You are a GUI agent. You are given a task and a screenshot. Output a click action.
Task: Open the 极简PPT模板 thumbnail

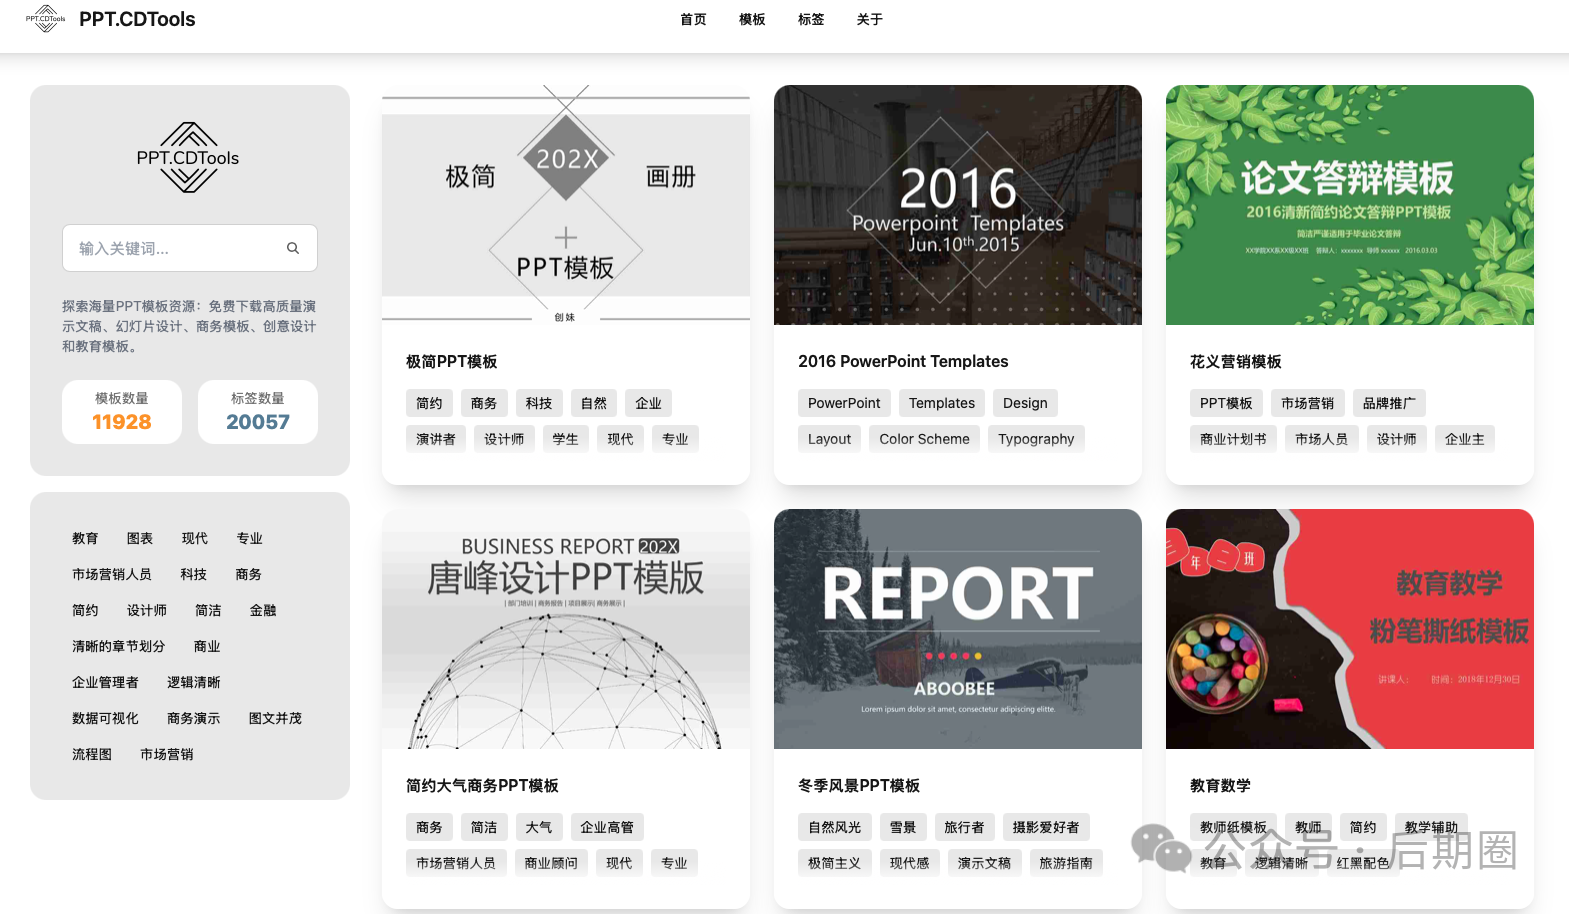pos(566,205)
